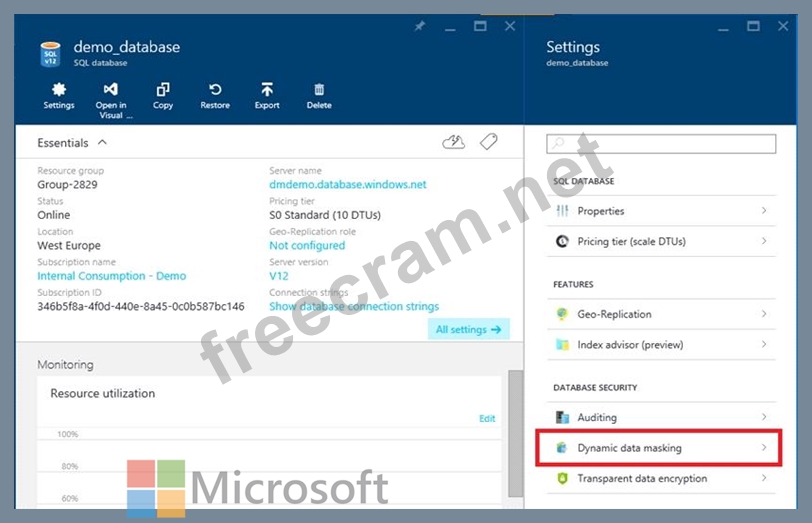Viewport: 812px width, 523px height.
Task: Click the cloud quick start icon
Action: click(x=453, y=142)
